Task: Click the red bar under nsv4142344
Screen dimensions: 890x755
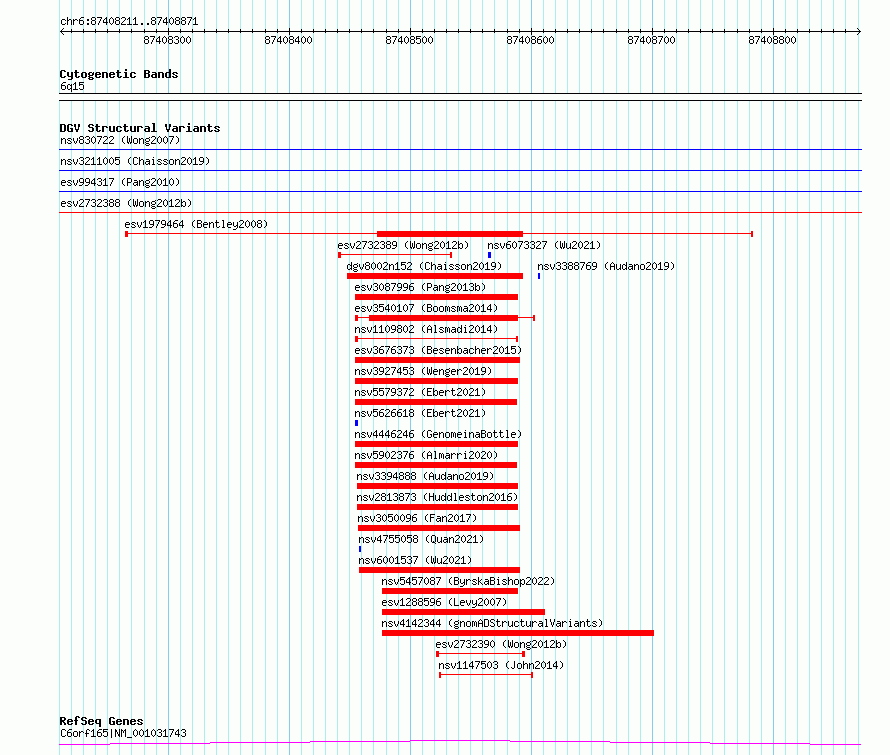Action: [x=518, y=633]
